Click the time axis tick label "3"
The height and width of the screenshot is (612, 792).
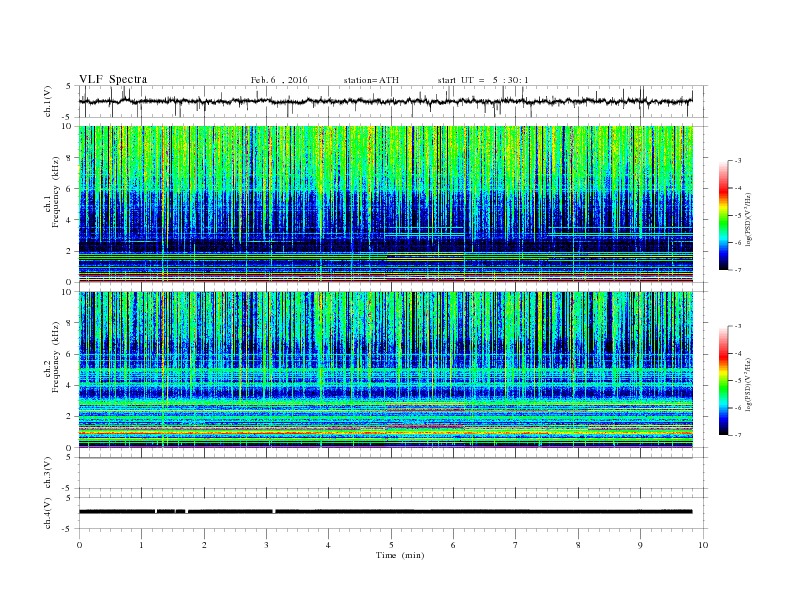click(266, 545)
